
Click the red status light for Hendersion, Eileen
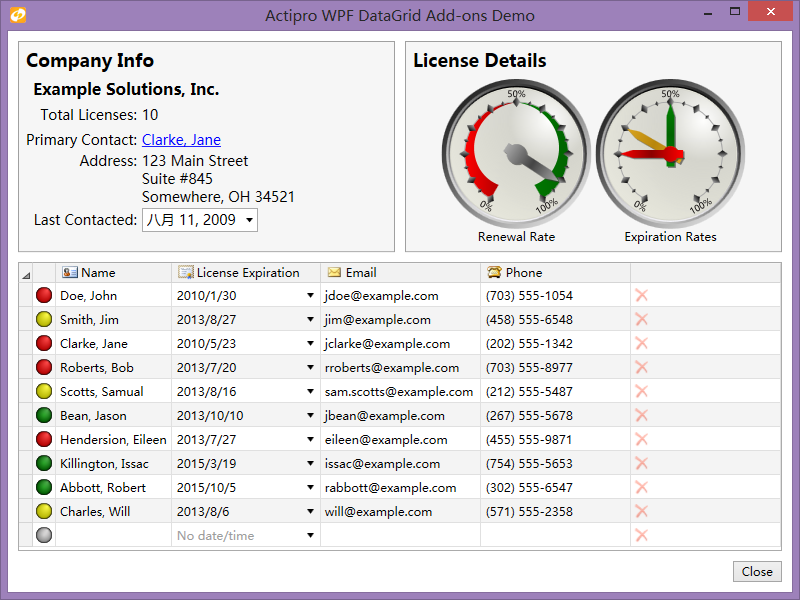(x=44, y=439)
